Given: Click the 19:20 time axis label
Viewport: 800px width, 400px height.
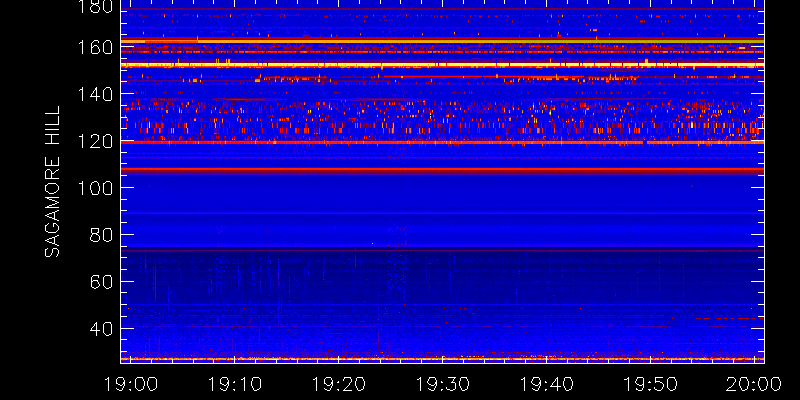Looking at the screenshot, I should [338, 384].
